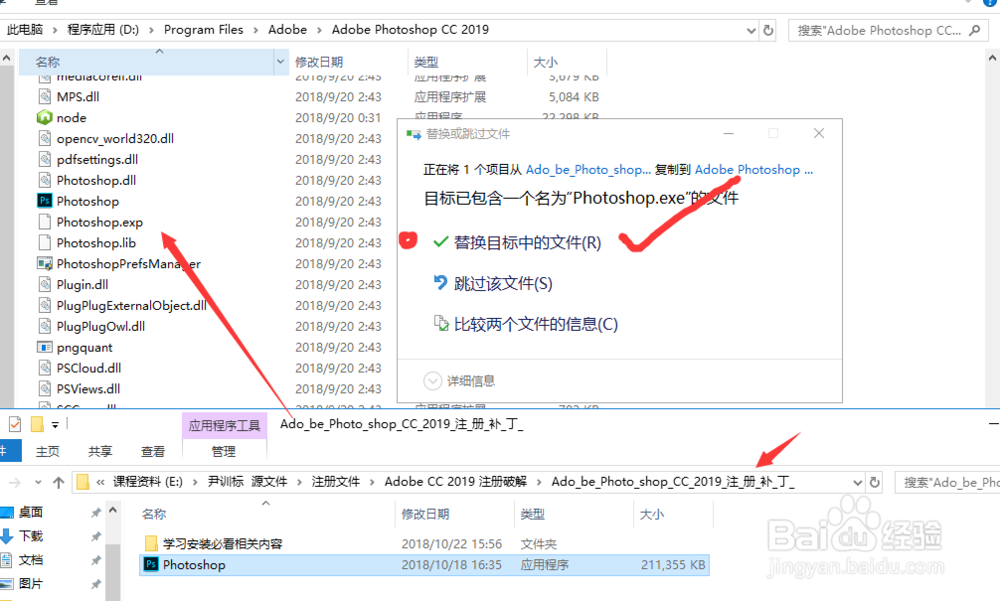Click the opencv_world320.dll file icon

tap(44, 138)
